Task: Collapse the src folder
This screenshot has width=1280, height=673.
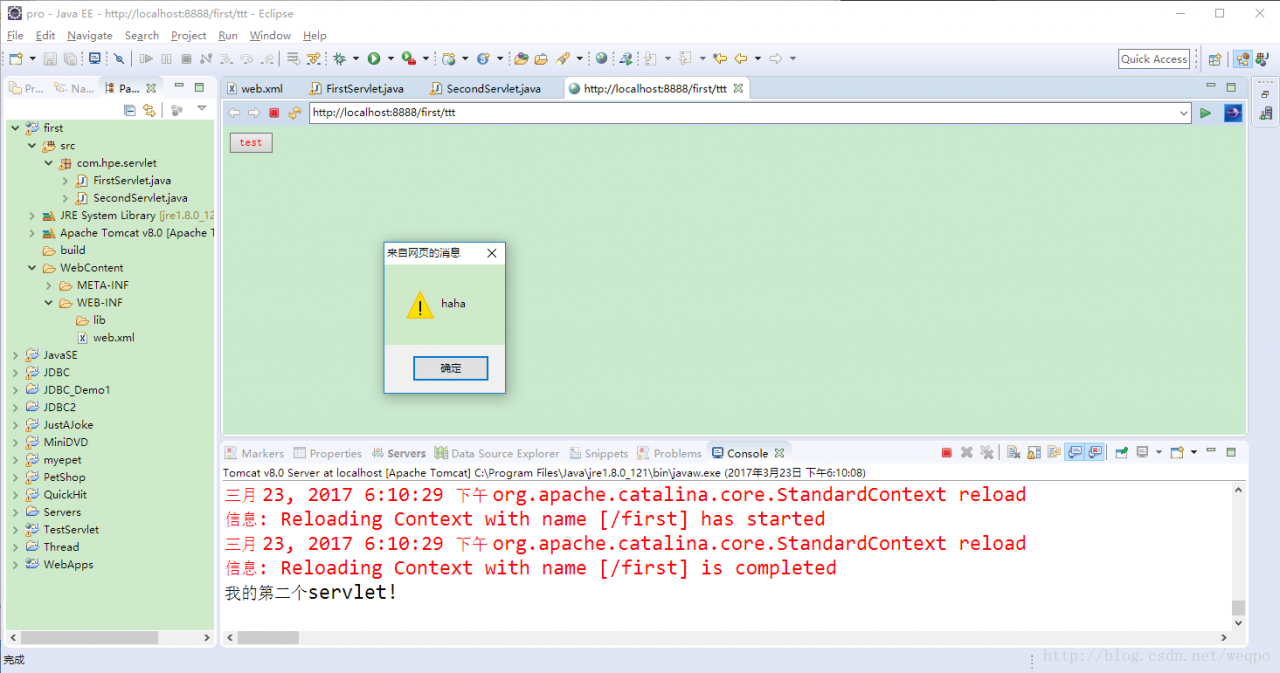Action: (x=32, y=146)
